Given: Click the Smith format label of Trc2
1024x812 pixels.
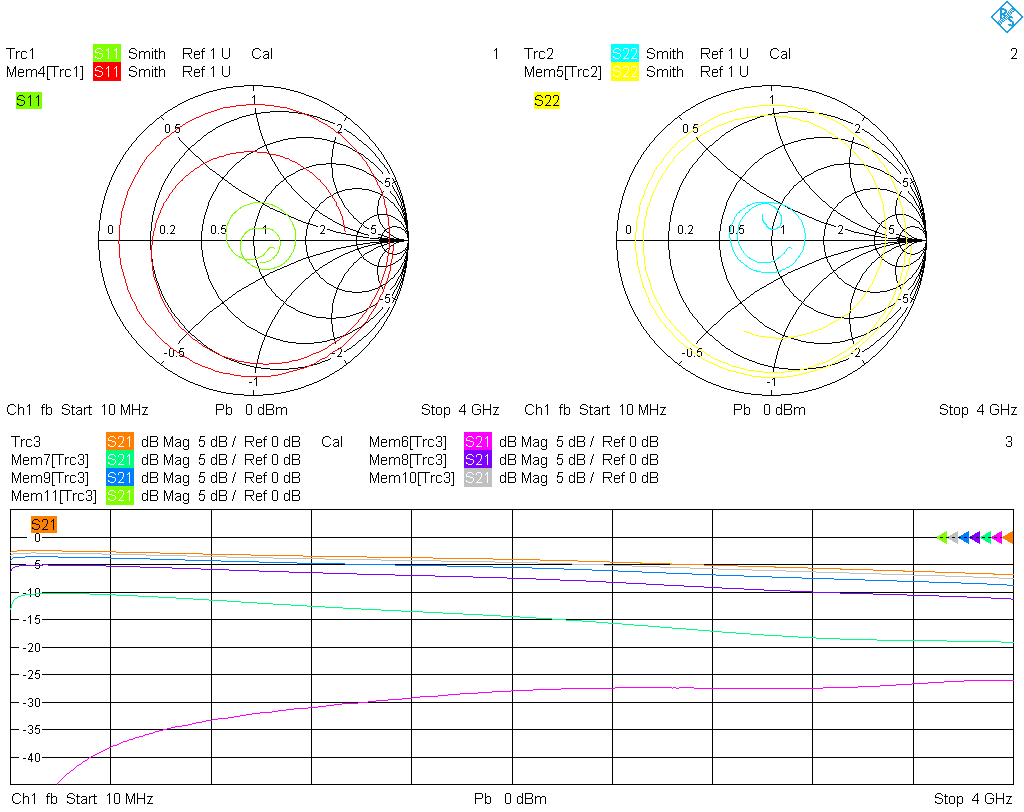Looking at the screenshot, I should (x=665, y=54).
